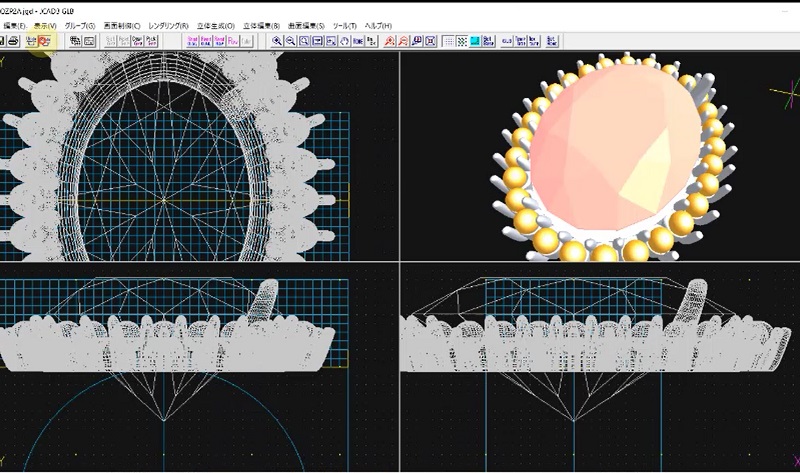Toggle the cyan grid fill display
Viewport: 800px width, 473px height.
pyautogui.click(x=475, y=41)
